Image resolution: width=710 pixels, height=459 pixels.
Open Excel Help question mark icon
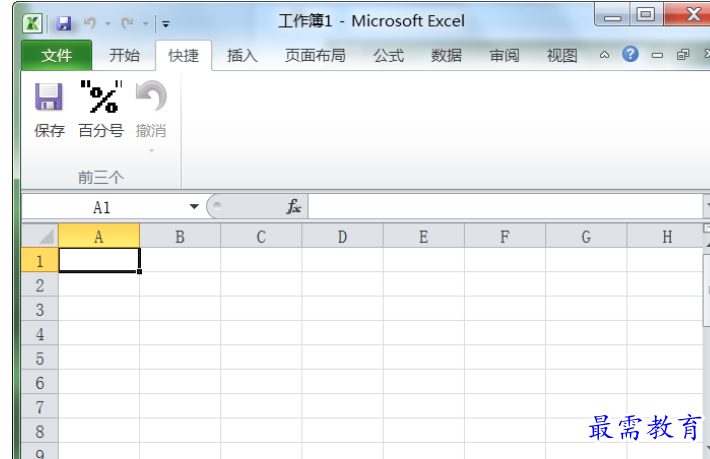coord(630,54)
